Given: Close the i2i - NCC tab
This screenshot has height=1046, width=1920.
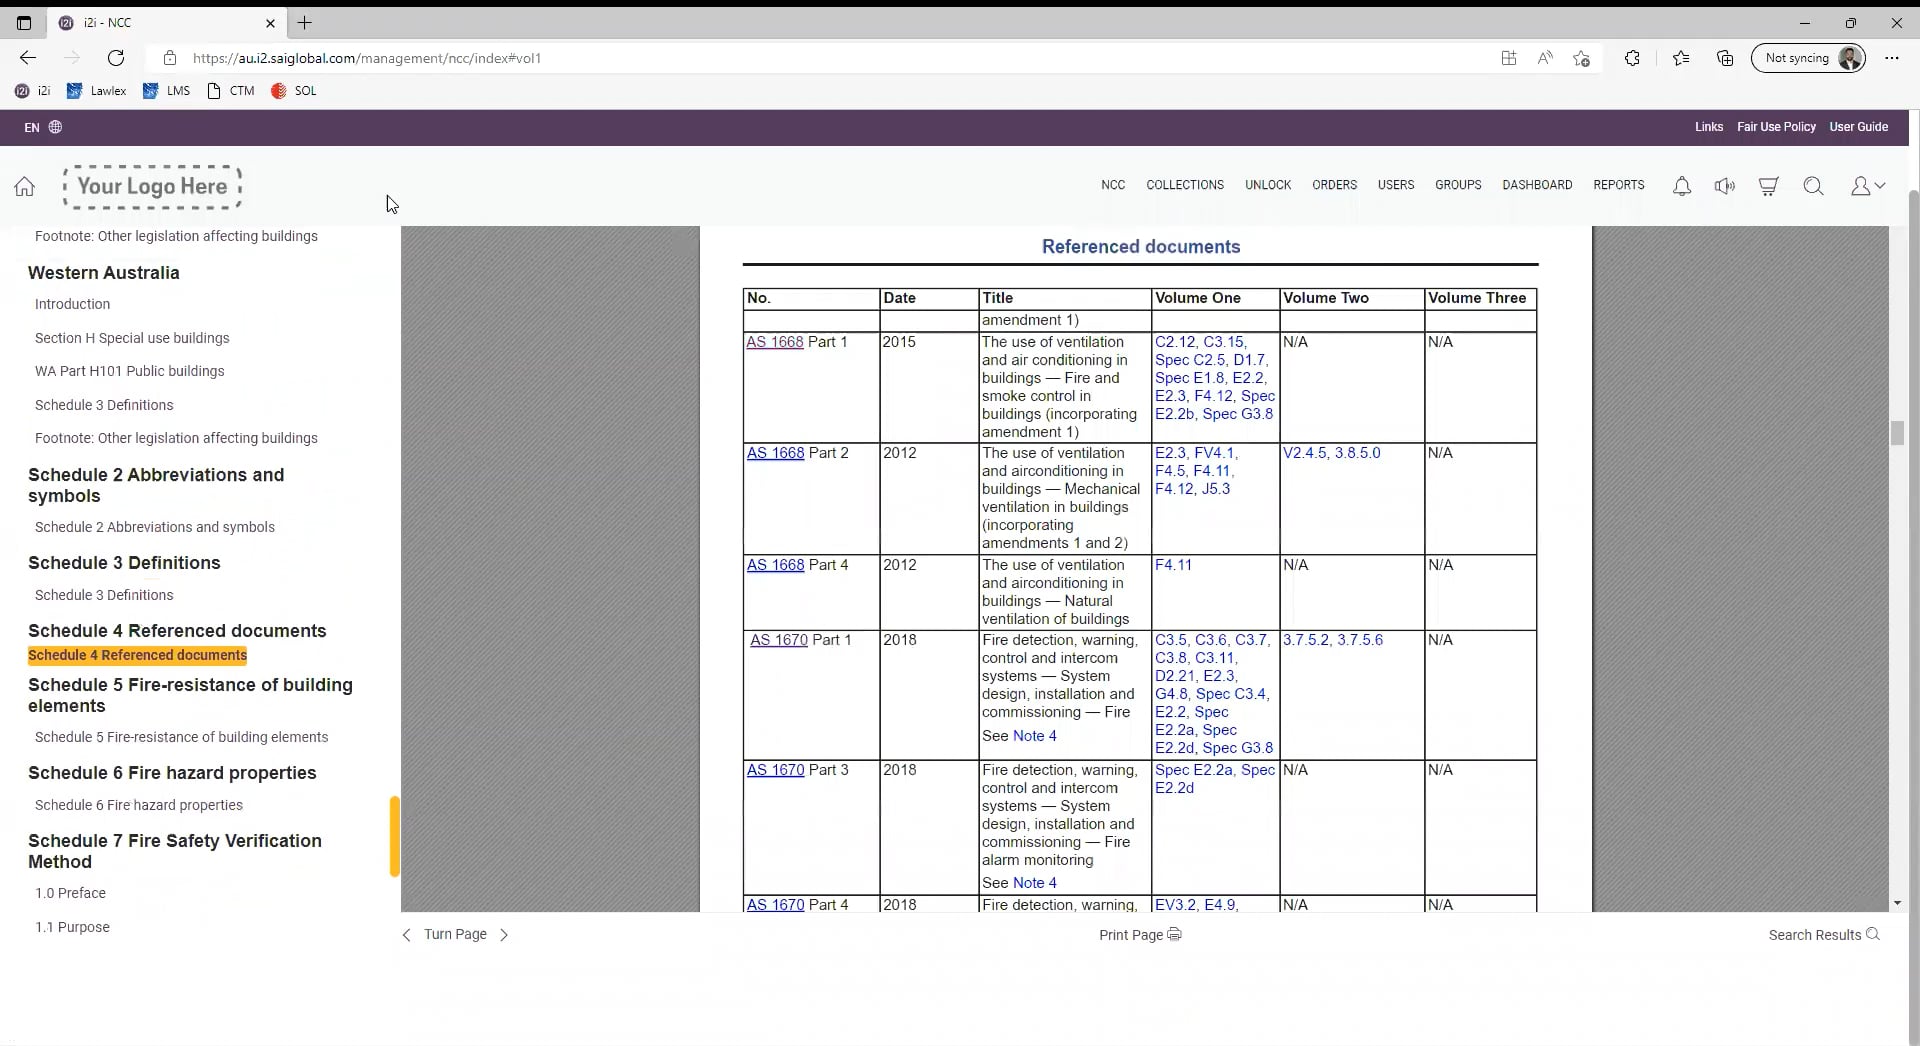Looking at the screenshot, I should [270, 22].
